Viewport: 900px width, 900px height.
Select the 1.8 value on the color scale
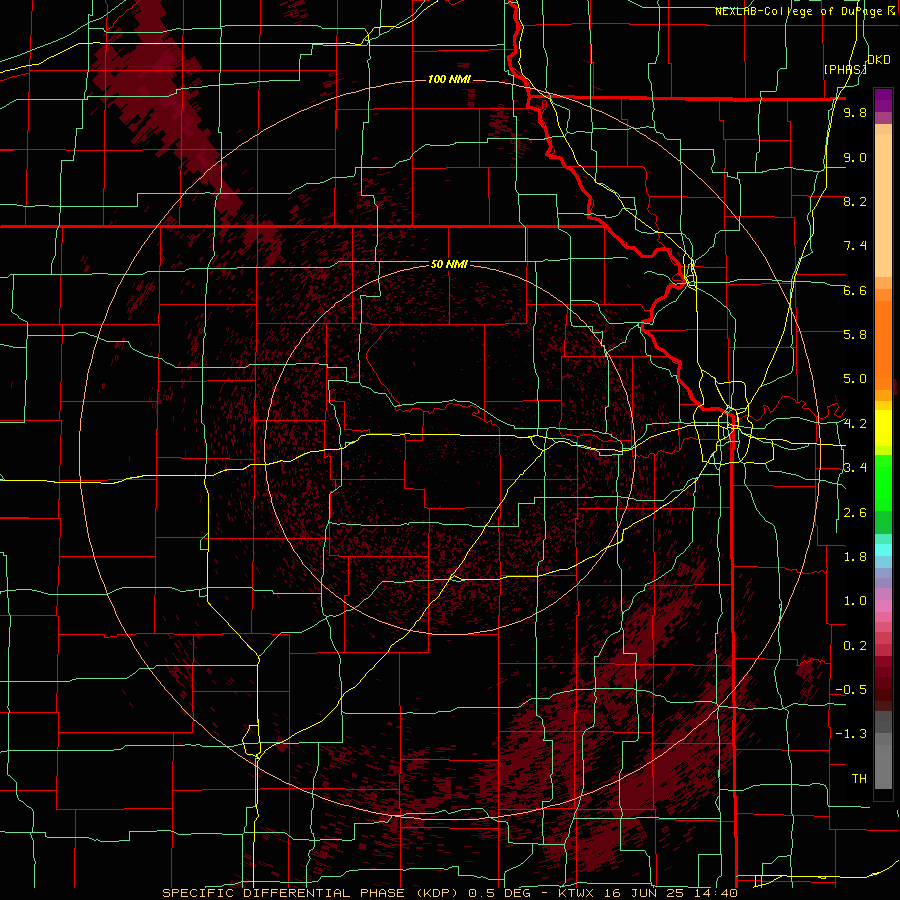click(x=855, y=557)
